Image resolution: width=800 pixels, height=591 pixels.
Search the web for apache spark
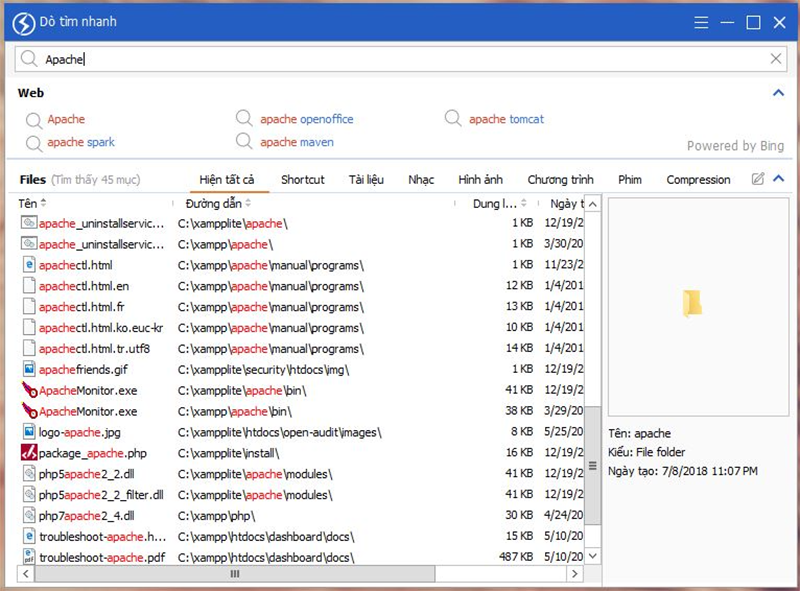tap(81, 142)
